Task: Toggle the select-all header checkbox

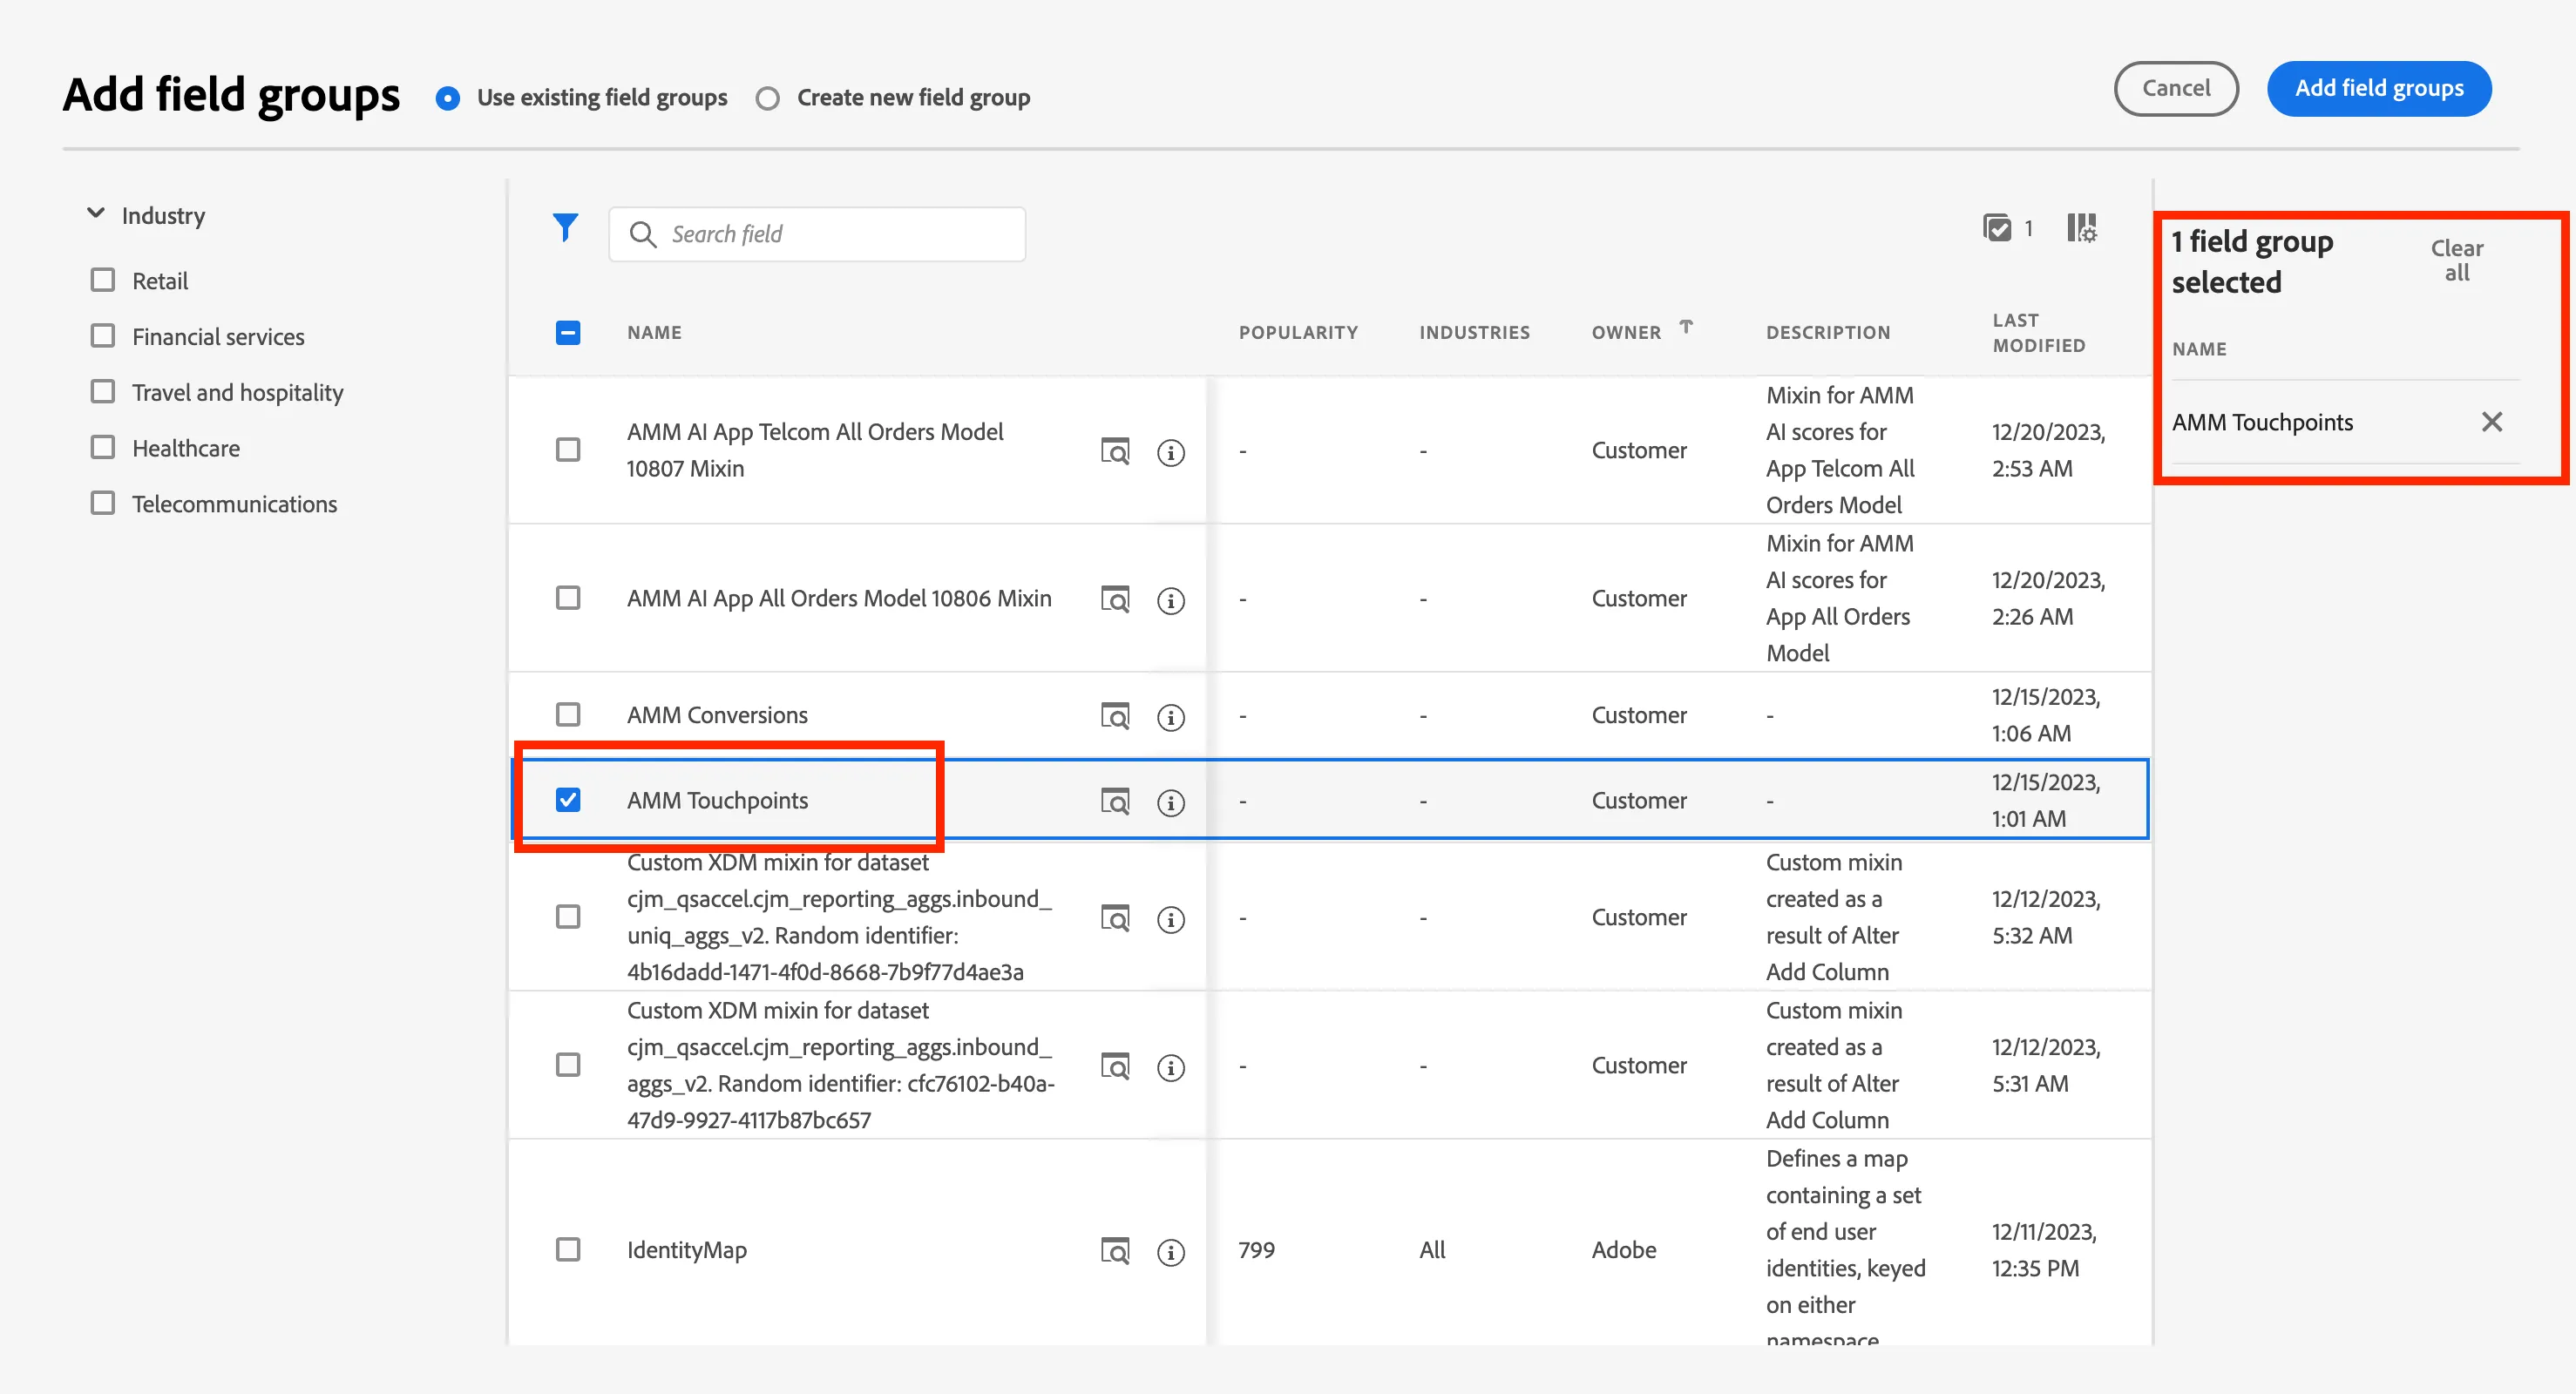Action: (568, 332)
